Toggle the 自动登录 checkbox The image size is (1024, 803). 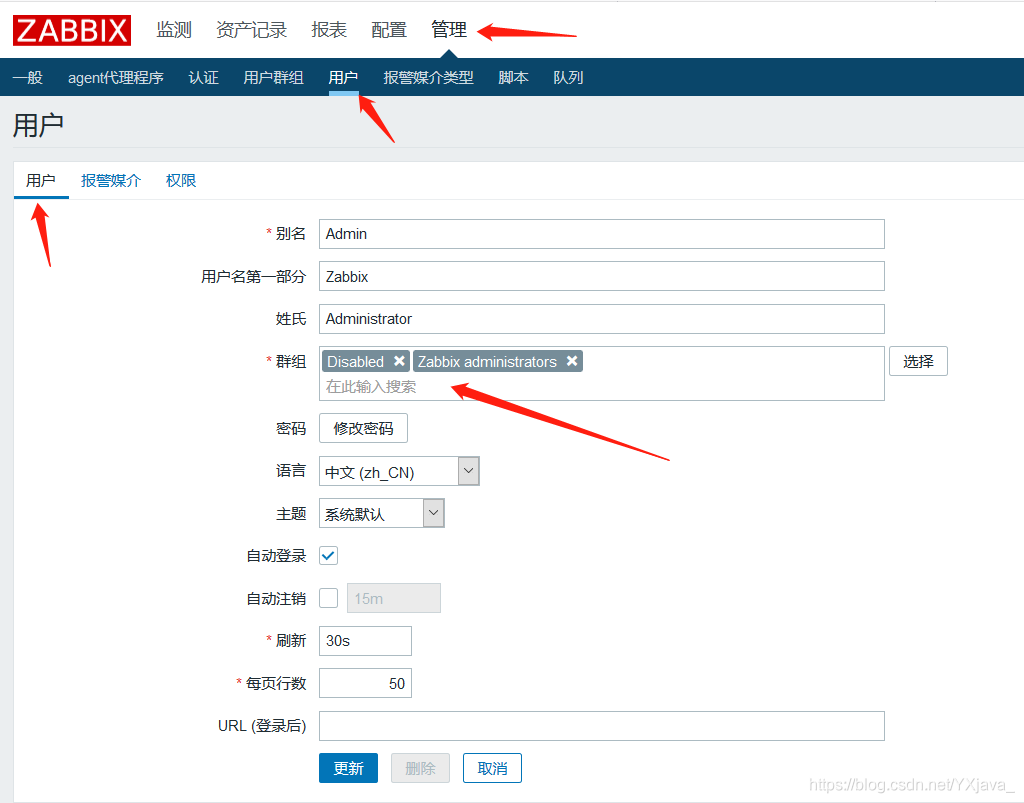pyautogui.click(x=328, y=556)
